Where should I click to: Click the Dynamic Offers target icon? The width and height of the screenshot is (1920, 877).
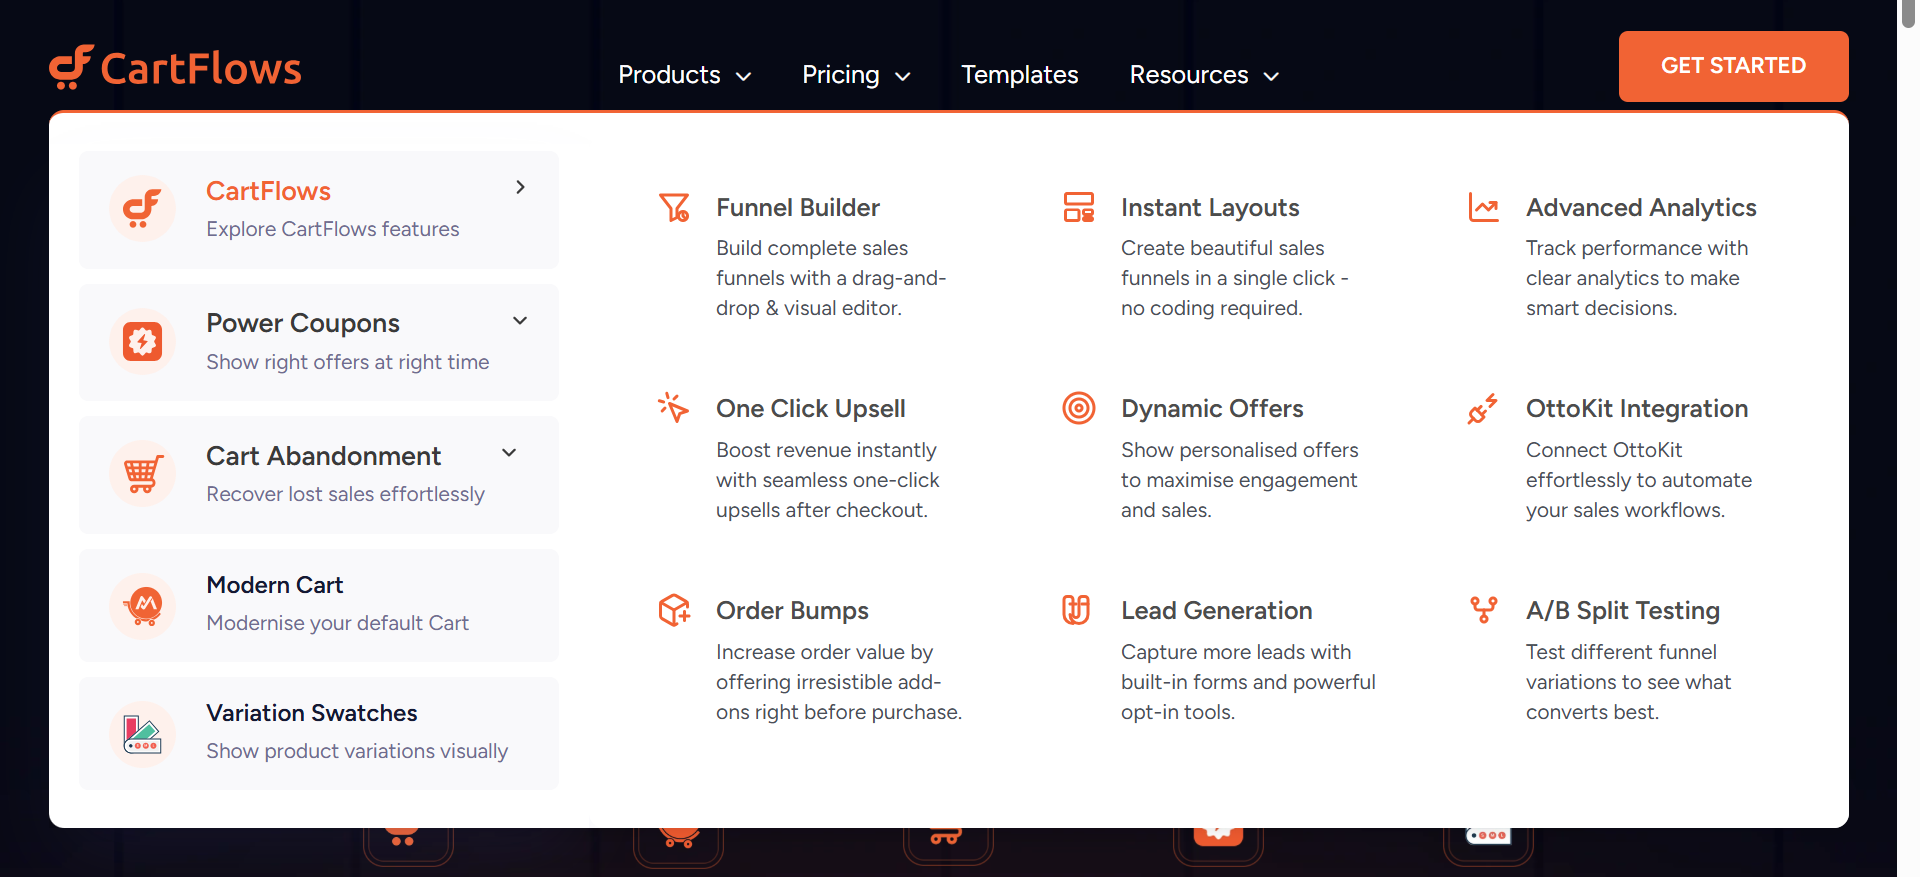click(1079, 408)
